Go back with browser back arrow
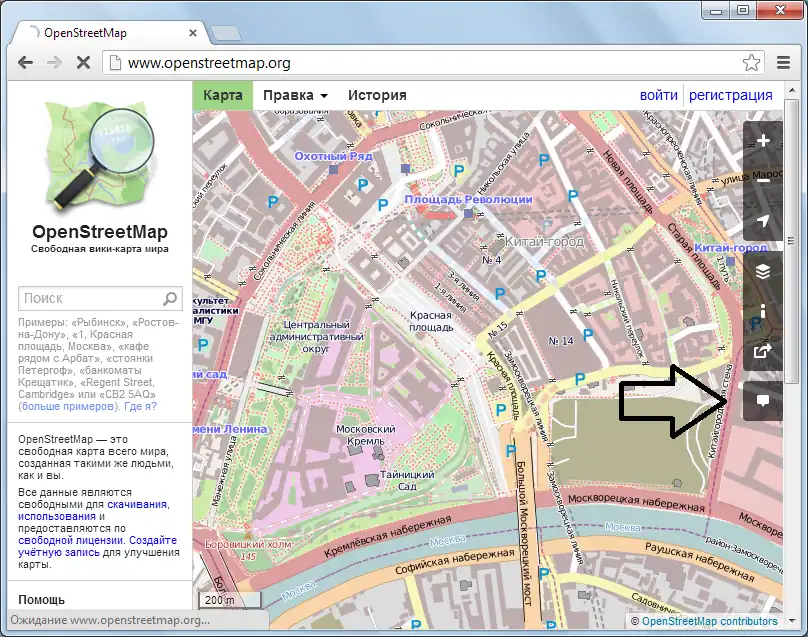808x637 pixels. click(x=25, y=63)
